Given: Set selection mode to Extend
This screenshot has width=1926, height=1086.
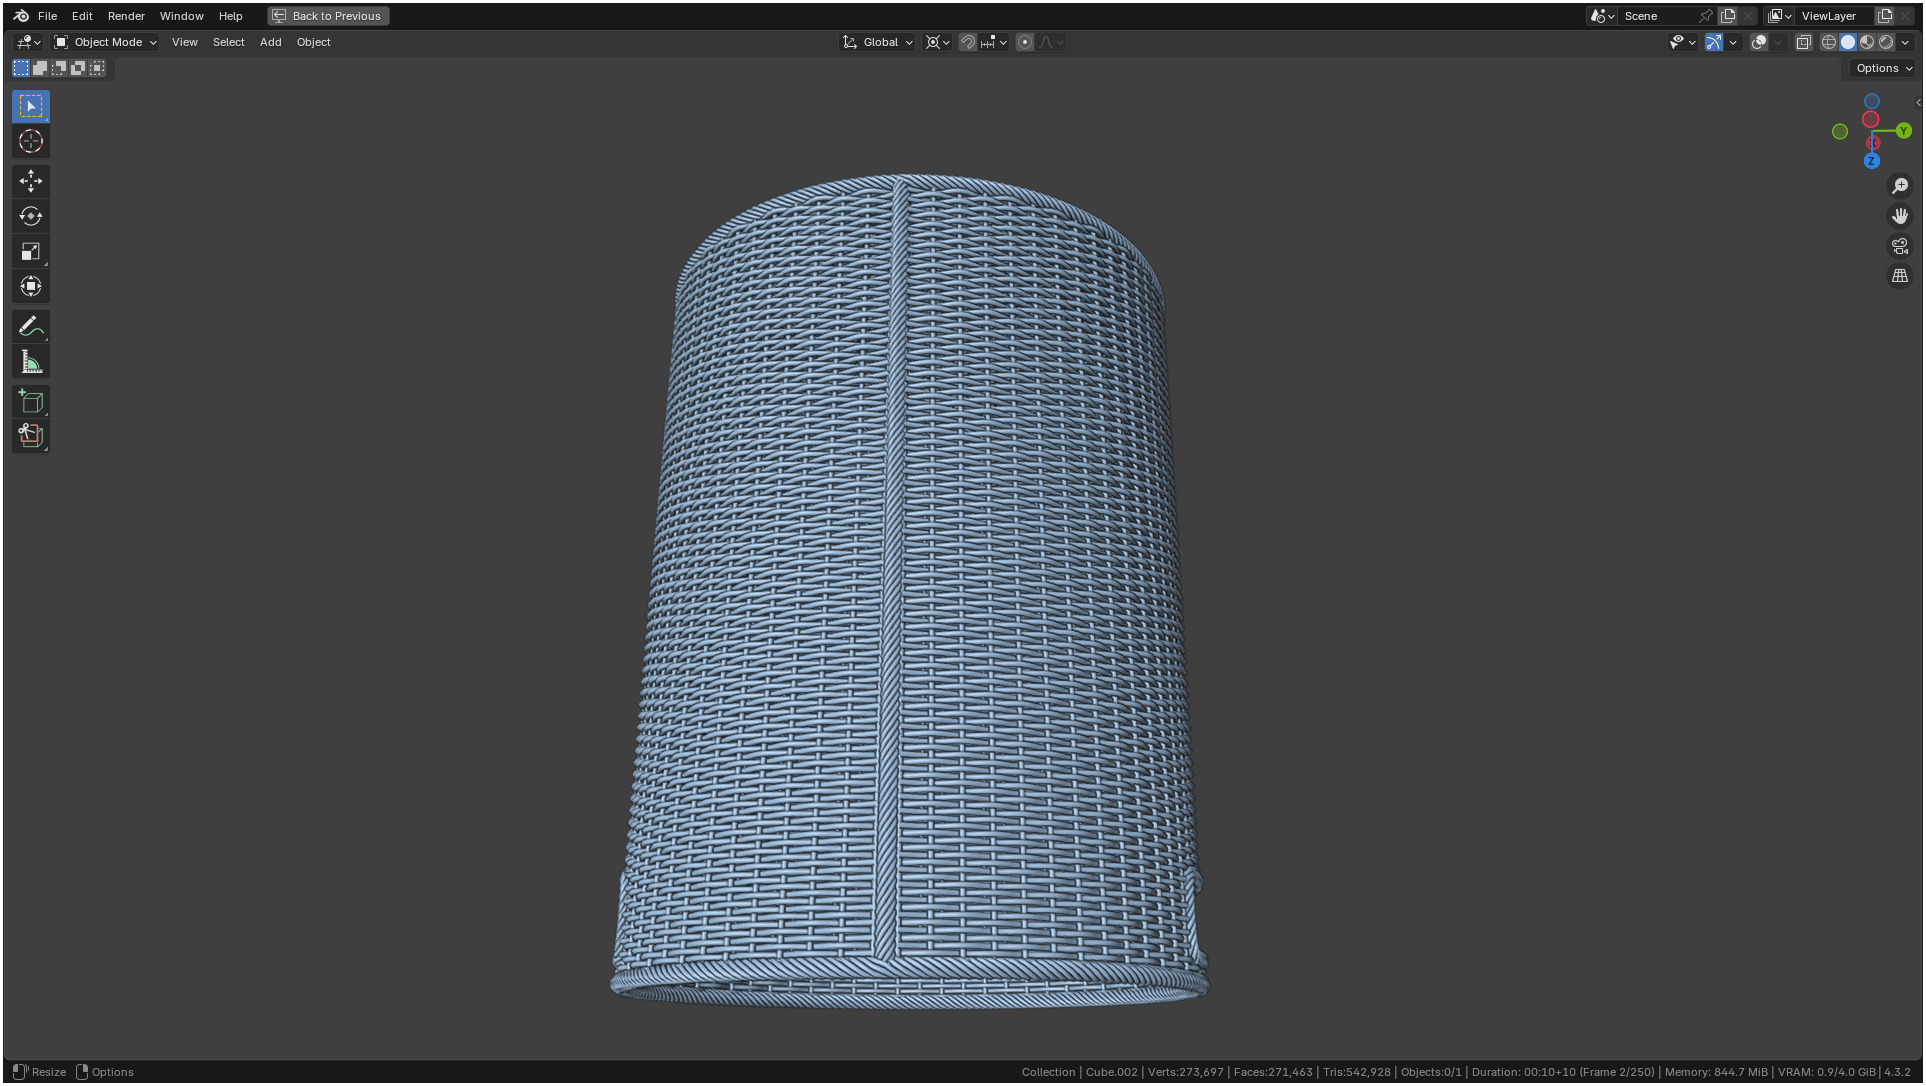Looking at the screenshot, I should click(40, 68).
